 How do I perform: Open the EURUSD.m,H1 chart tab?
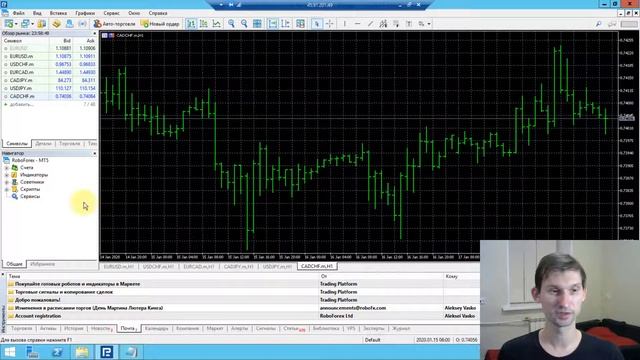click(x=119, y=267)
